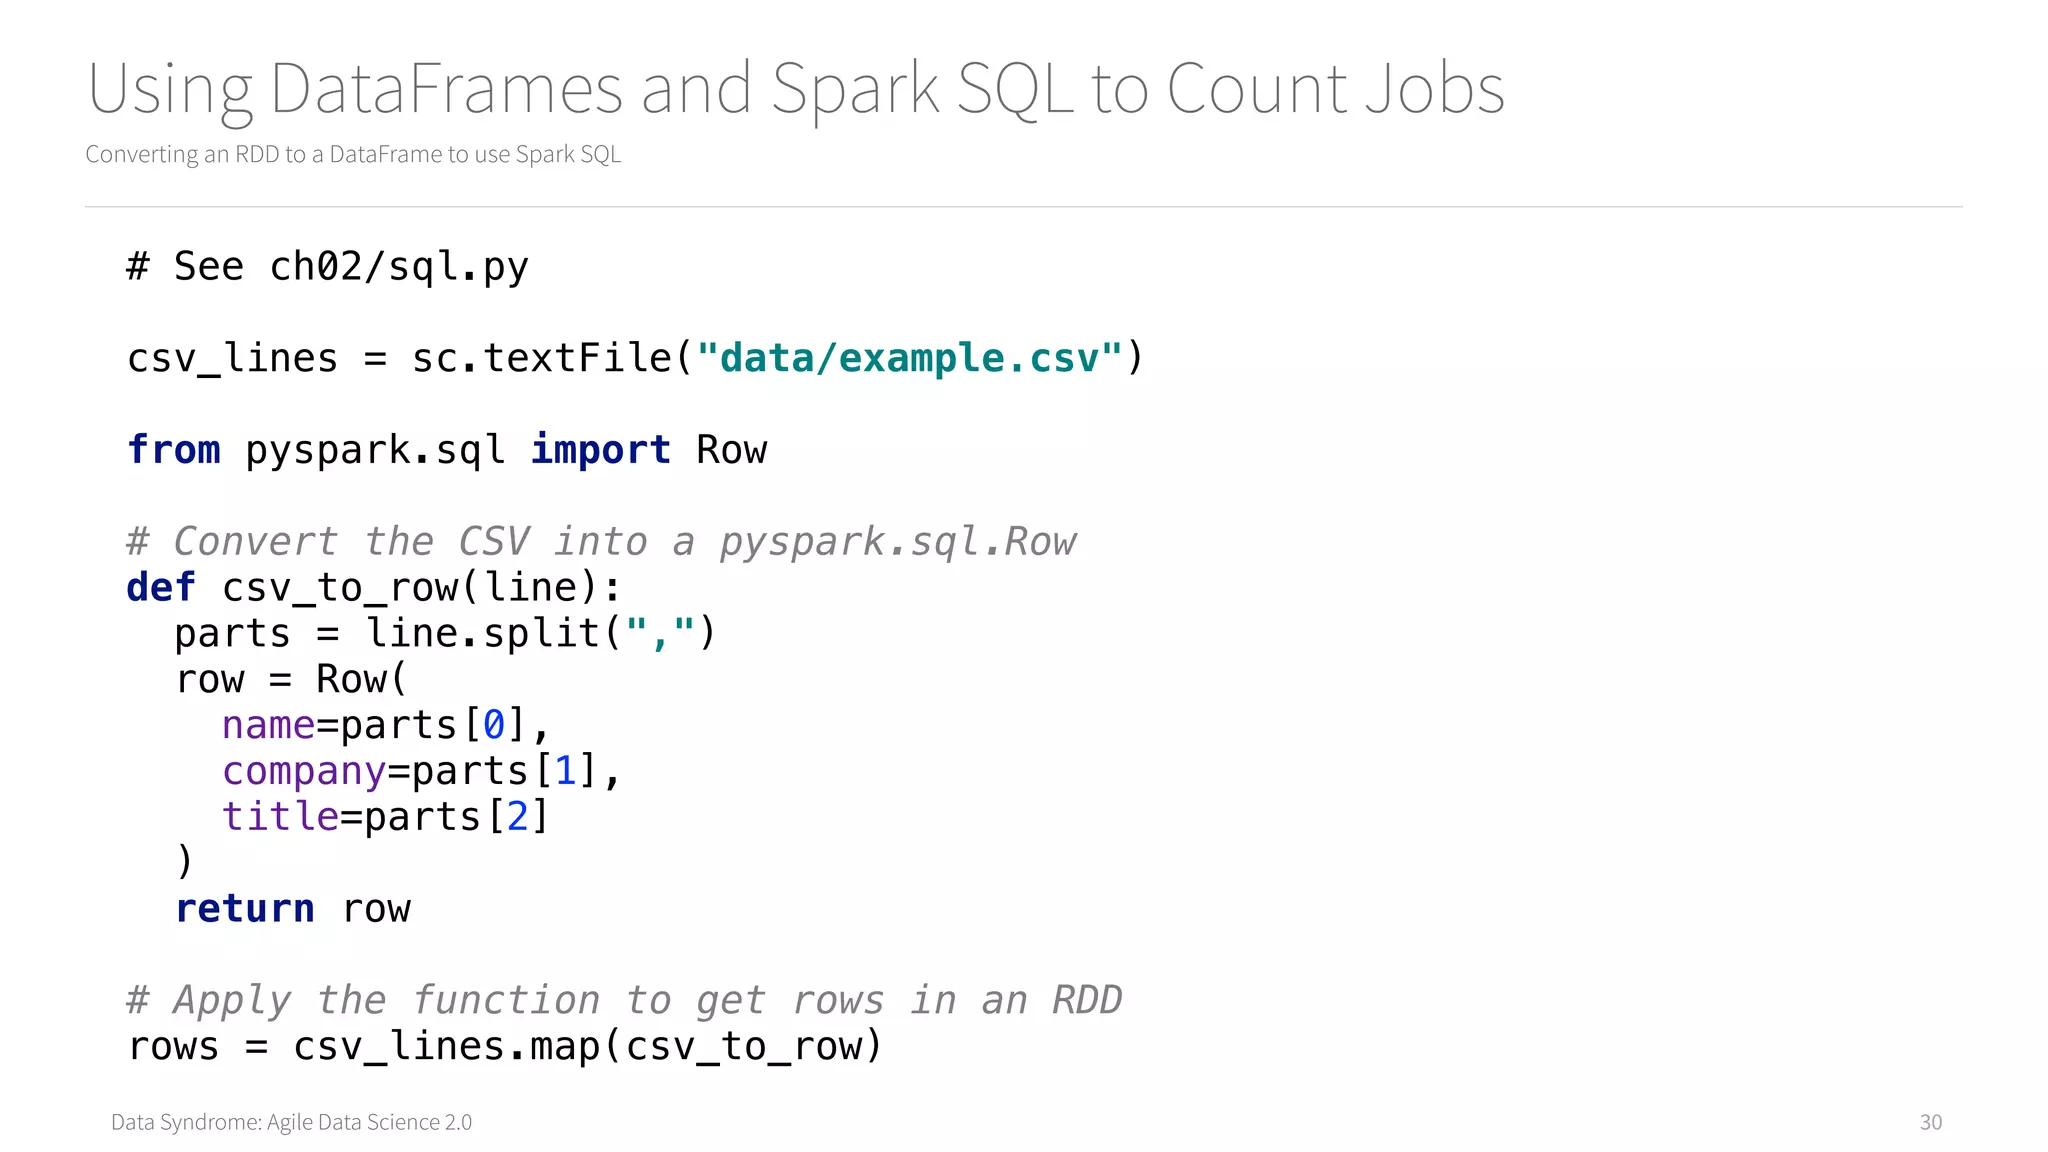Click the '# See ch02/sql.py' comment line
2048x1152 pixels.
click(x=327, y=267)
